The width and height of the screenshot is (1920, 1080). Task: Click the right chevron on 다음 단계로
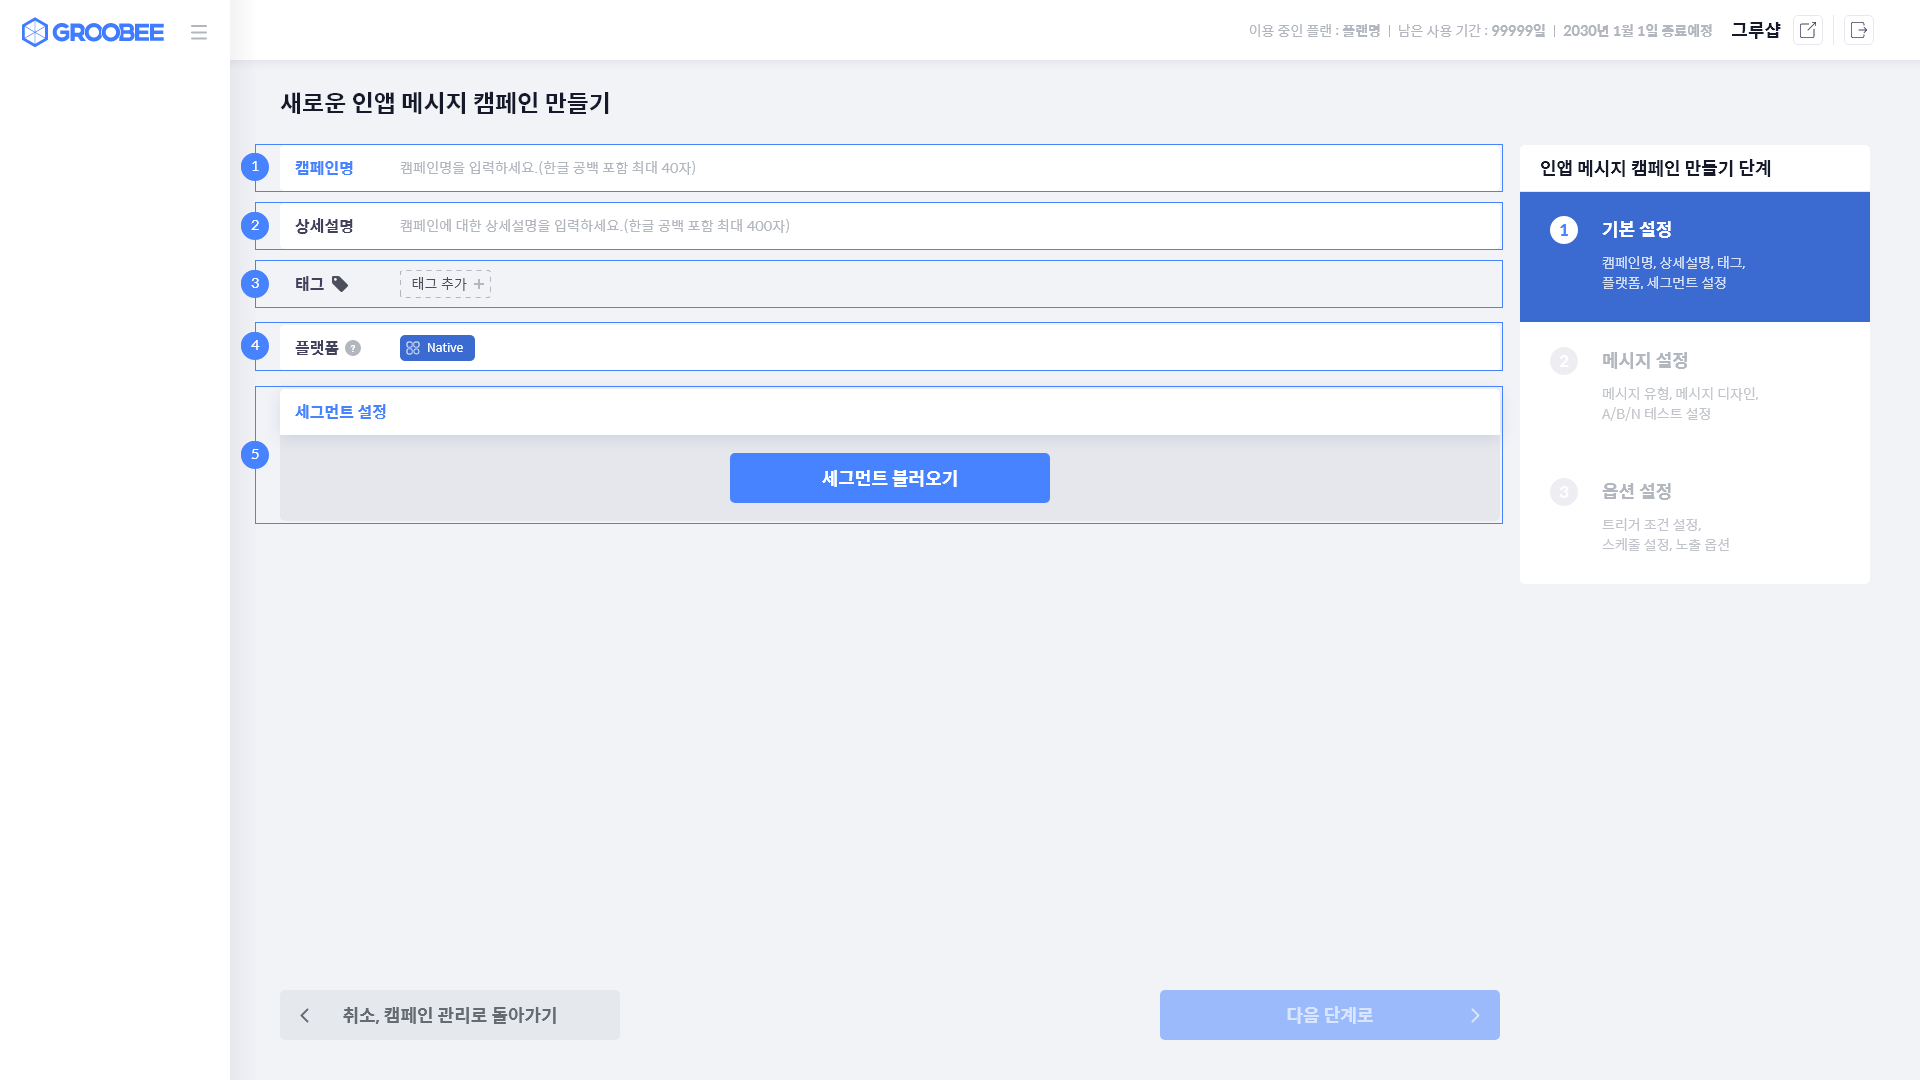pyautogui.click(x=1475, y=1015)
